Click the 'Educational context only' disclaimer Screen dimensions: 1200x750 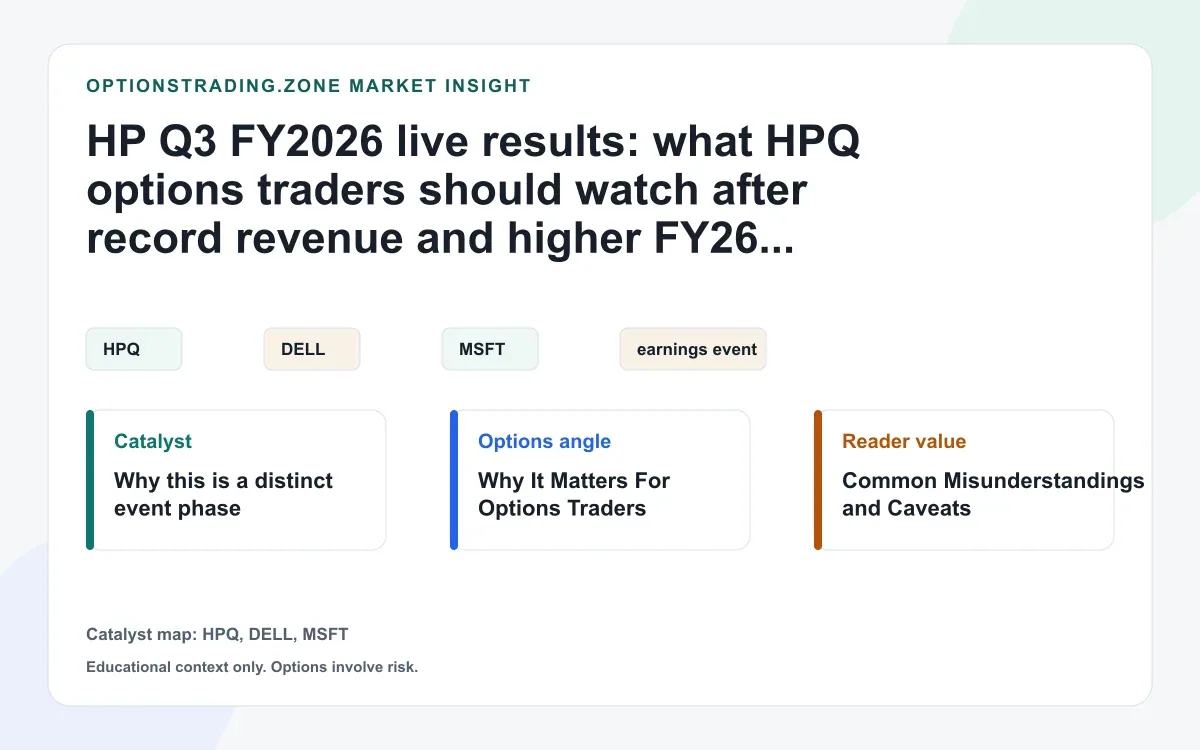(x=252, y=667)
